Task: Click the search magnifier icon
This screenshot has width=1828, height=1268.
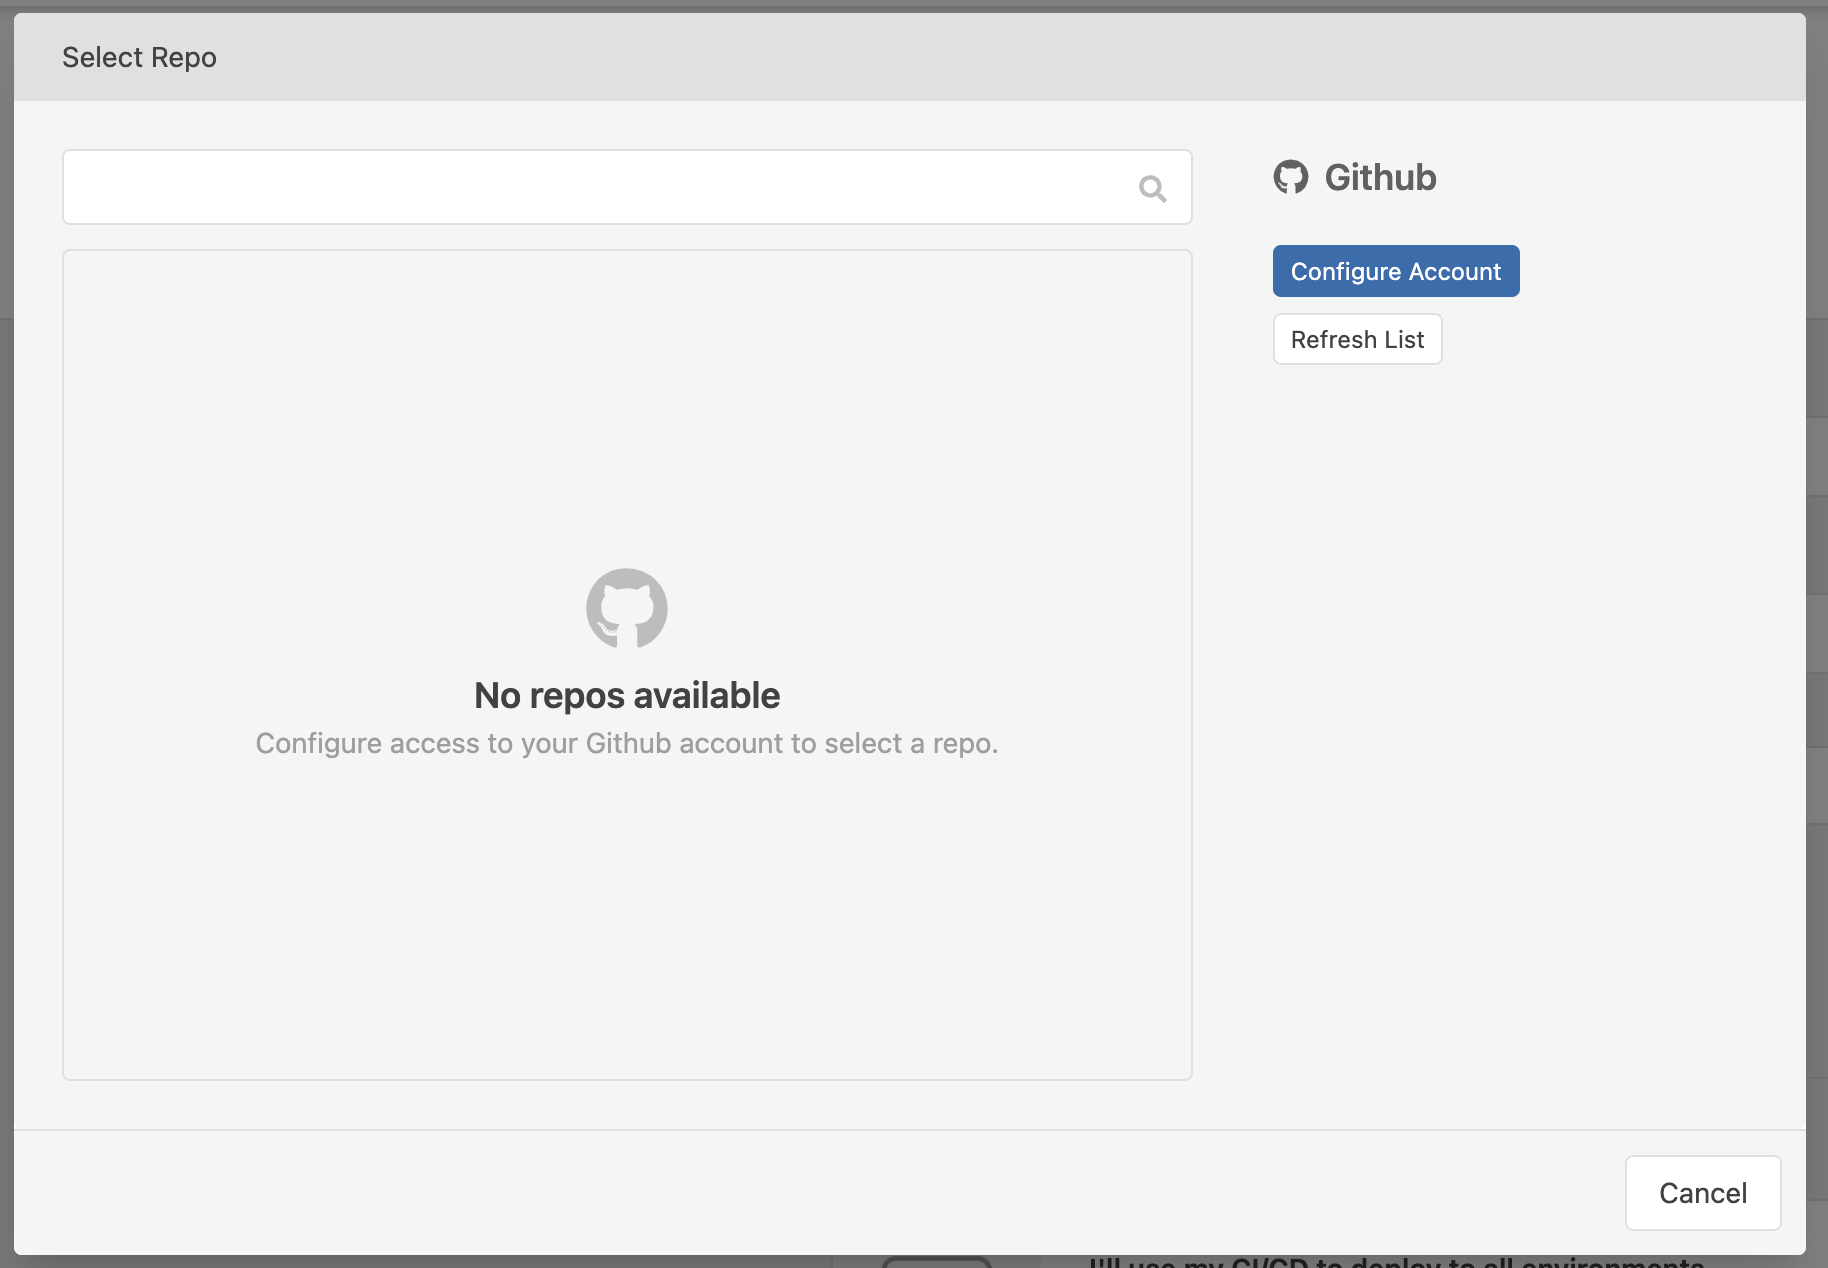Action: coord(1152,188)
